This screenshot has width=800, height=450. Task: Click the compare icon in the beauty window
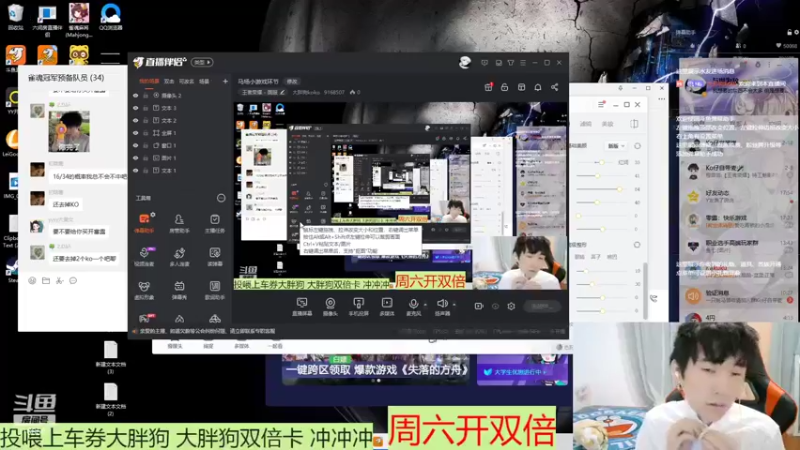(634, 124)
